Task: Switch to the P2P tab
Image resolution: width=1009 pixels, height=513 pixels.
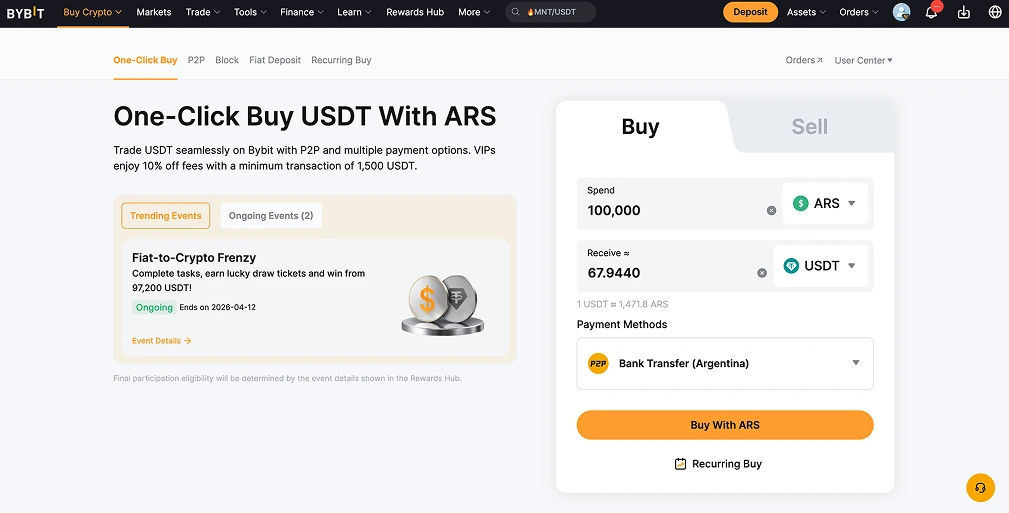Action: (x=196, y=60)
